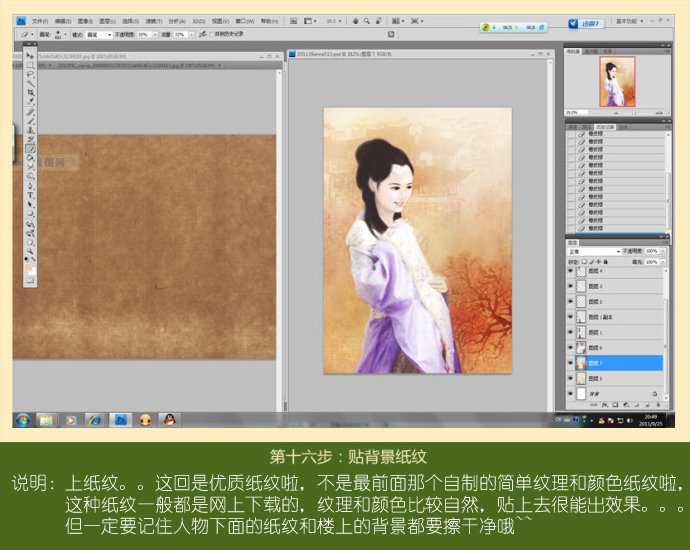This screenshot has width=690, height=550.
Task: Open eraser flow arrow in options bar
Action: click(191, 34)
